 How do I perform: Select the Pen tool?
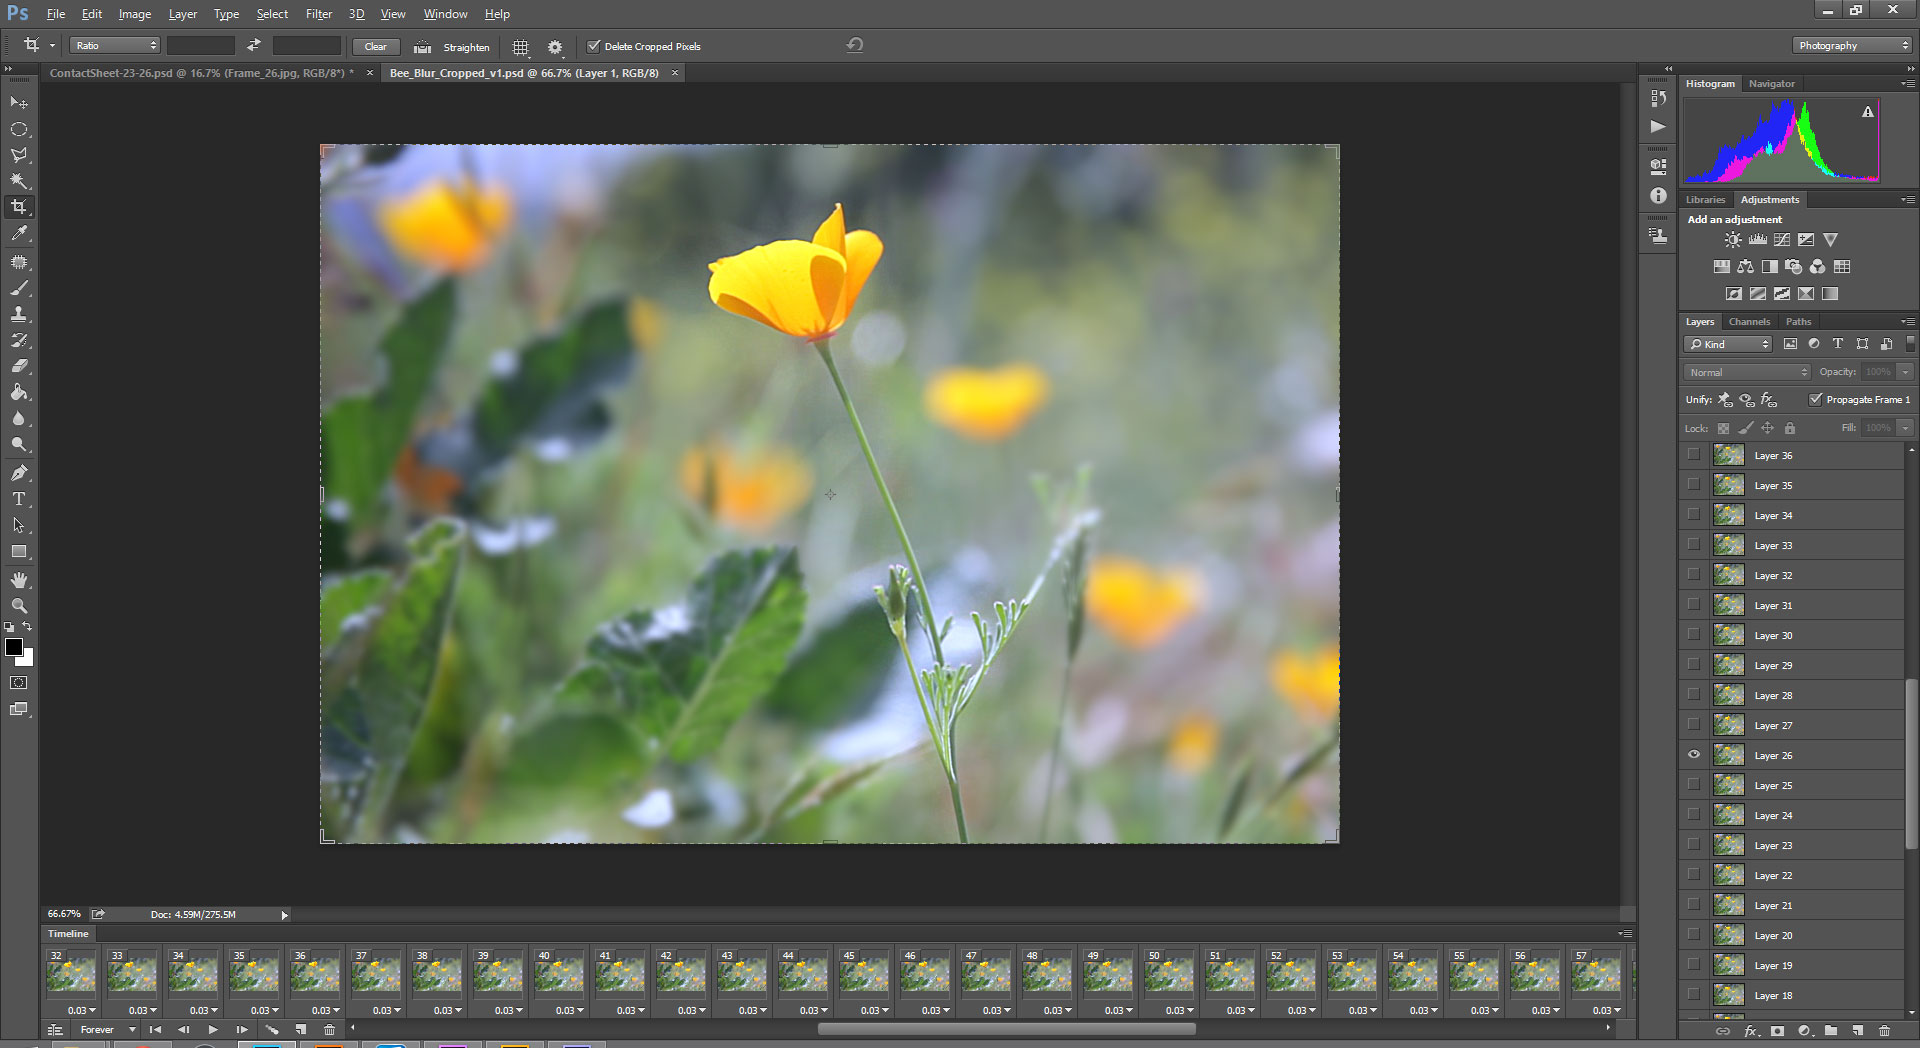tap(18, 473)
